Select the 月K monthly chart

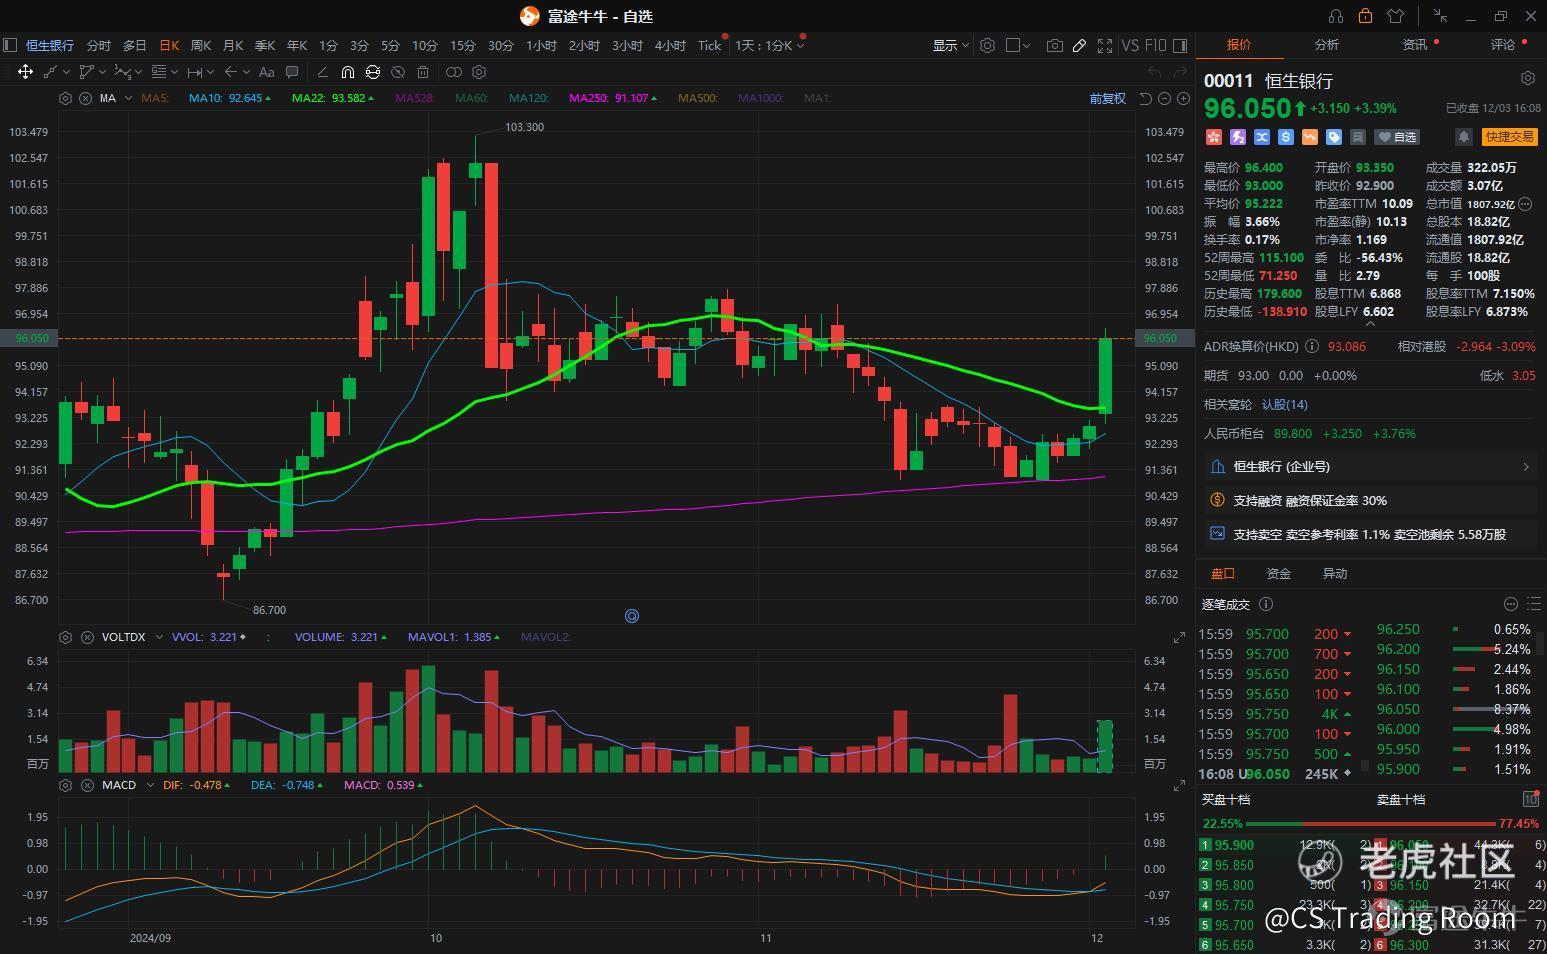coord(233,45)
